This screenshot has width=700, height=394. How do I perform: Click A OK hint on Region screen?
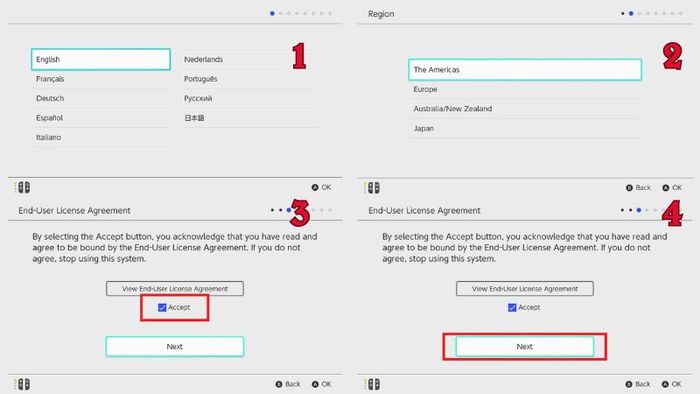[x=672, y=188]
